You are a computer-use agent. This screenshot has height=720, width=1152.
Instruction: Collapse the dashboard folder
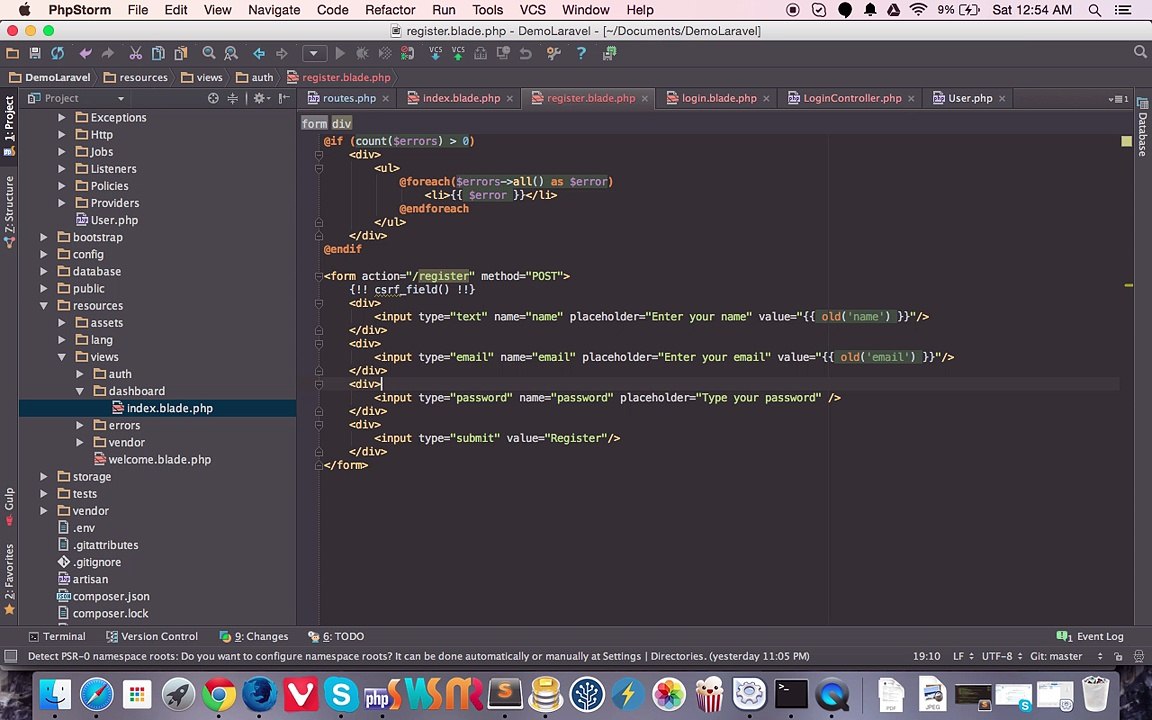click(80, 391)
